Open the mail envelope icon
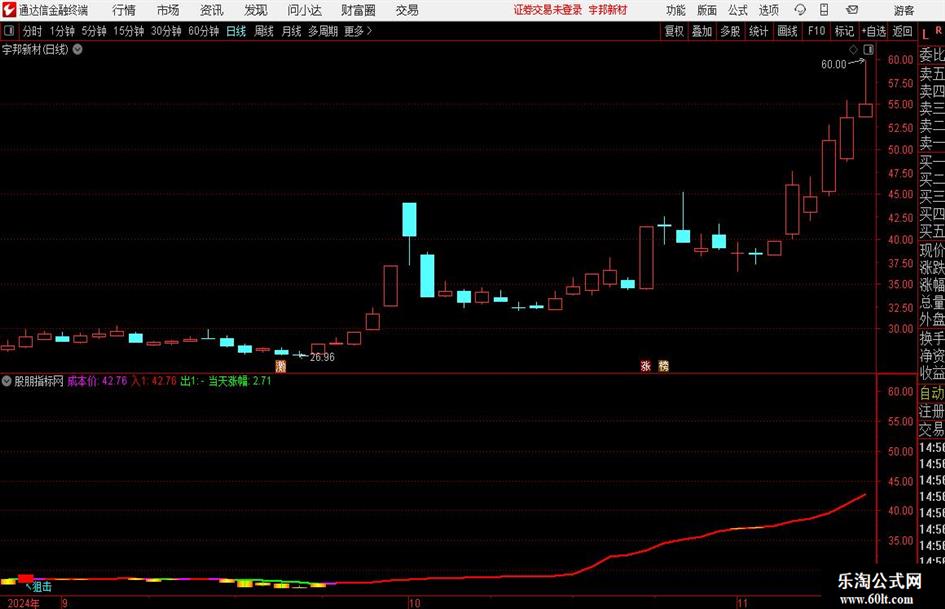The image size is (945, 609). click(x=852, y=10)
